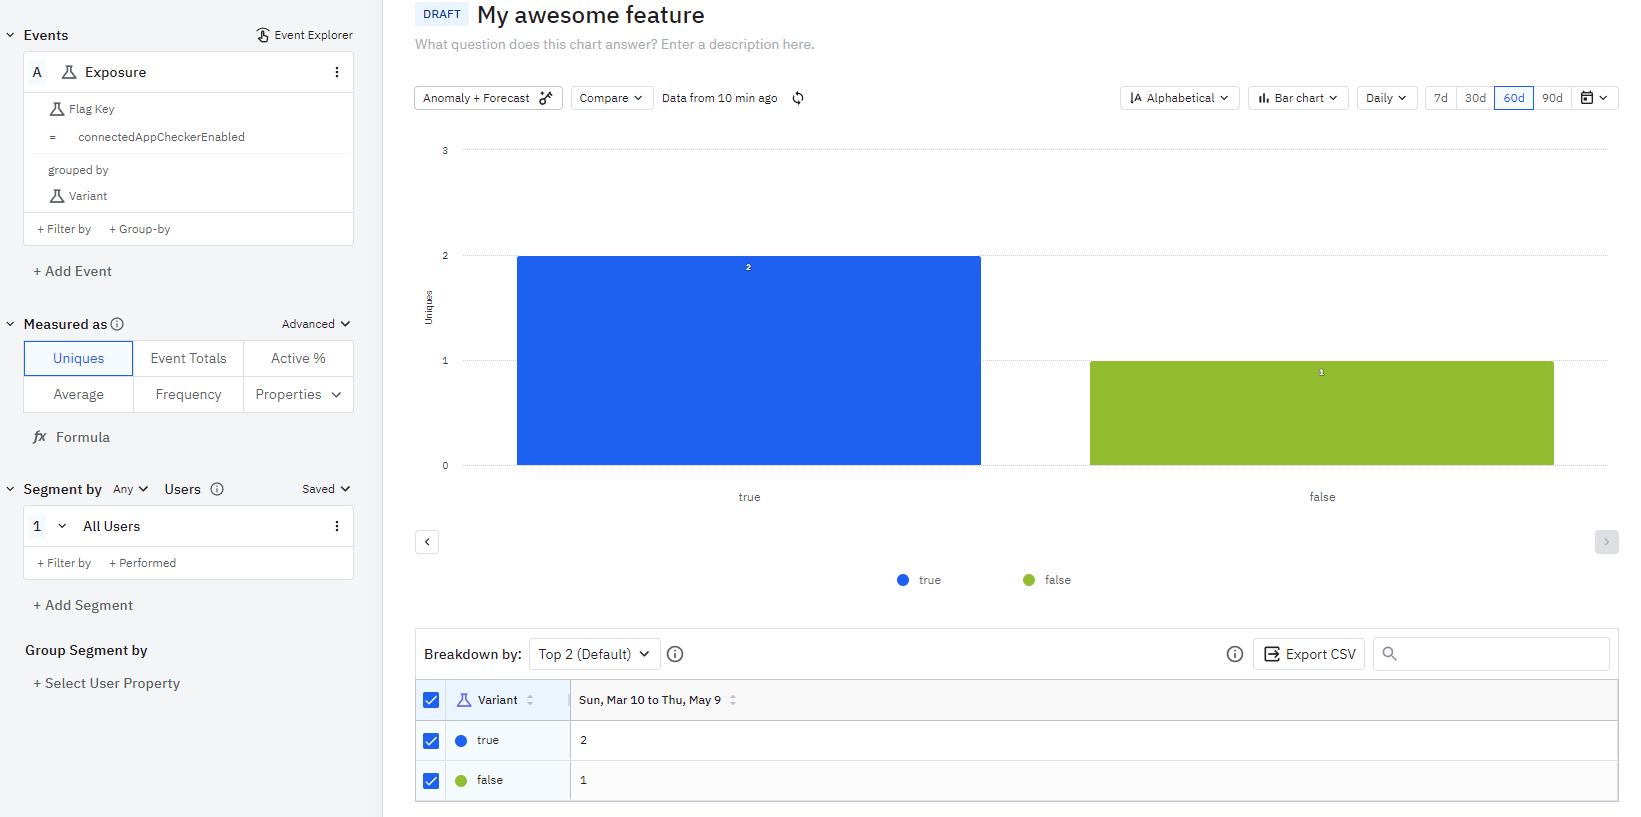Click the blue true legend swatch
This screenshot has height=817, width=1641.
click(903, 580)
